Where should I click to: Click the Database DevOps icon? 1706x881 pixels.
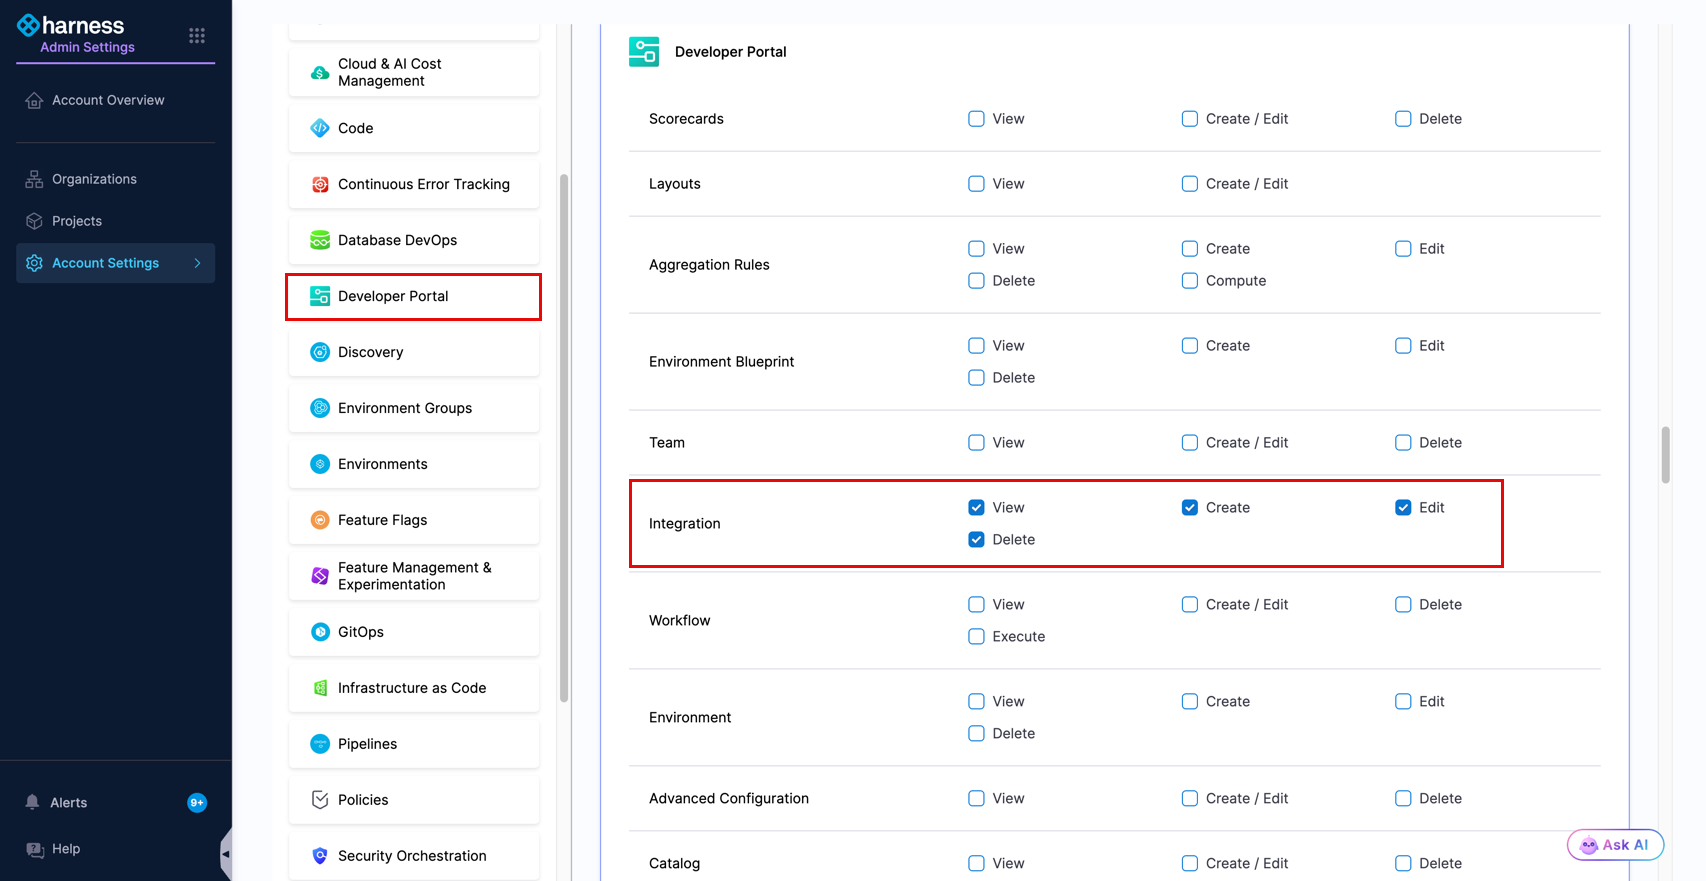tap(320, 240)
